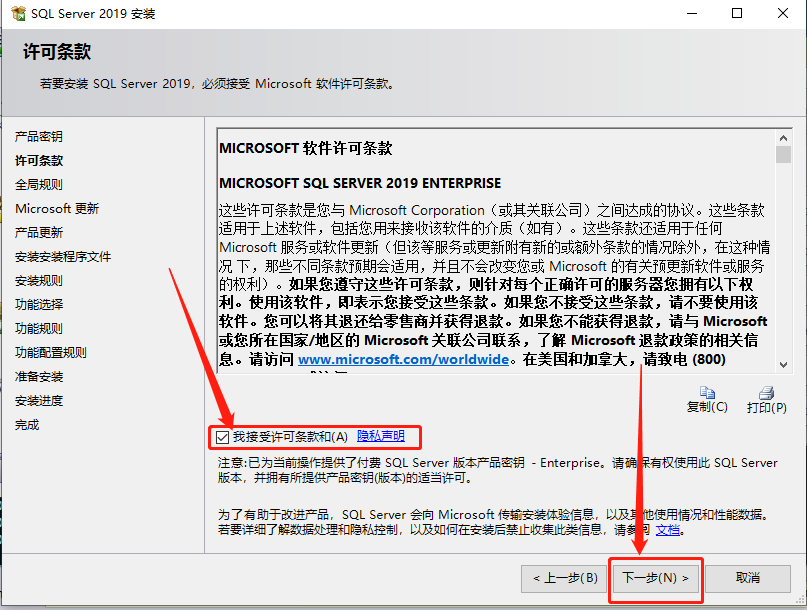Select the Microsoft 更新 step in sidebar
The image size is (807, 610).
click(x=57, y=208)
